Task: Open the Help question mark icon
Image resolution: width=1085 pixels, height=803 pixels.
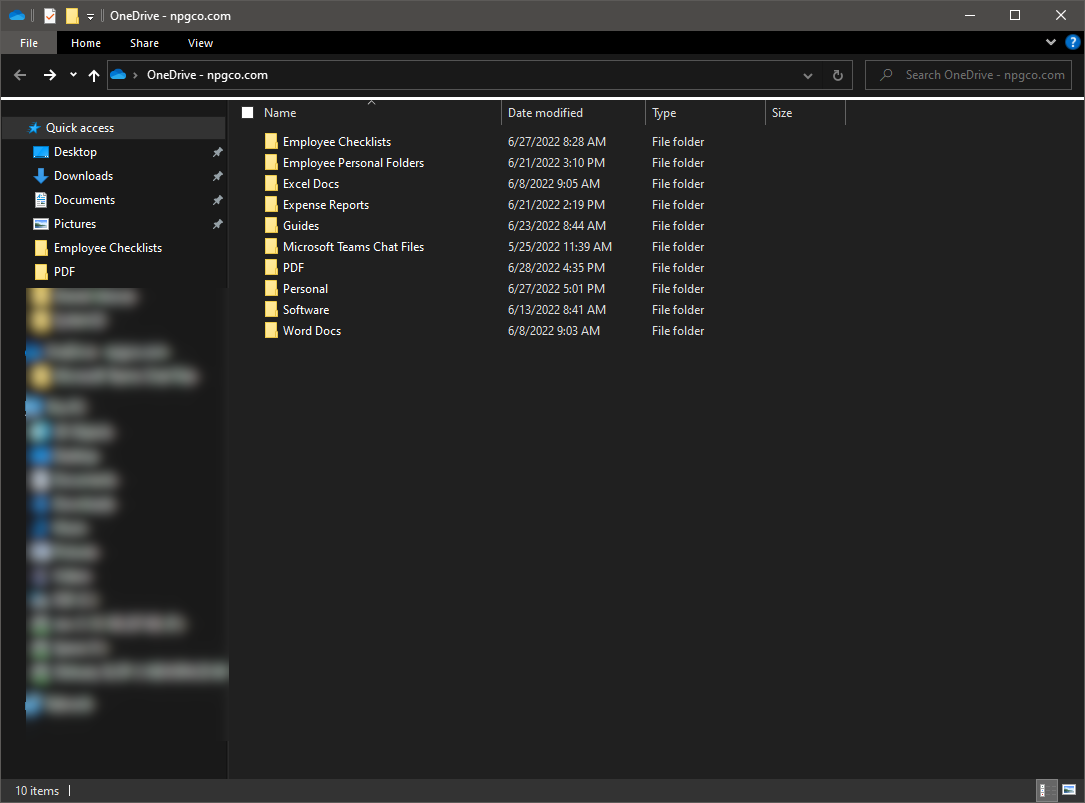Action: pos(1072,42)
